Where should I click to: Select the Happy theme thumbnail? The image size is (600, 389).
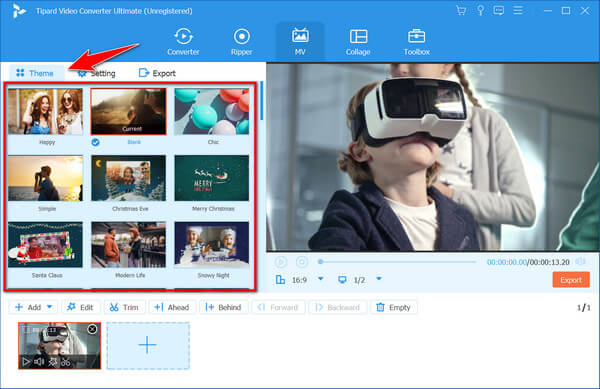click(45, 111)
